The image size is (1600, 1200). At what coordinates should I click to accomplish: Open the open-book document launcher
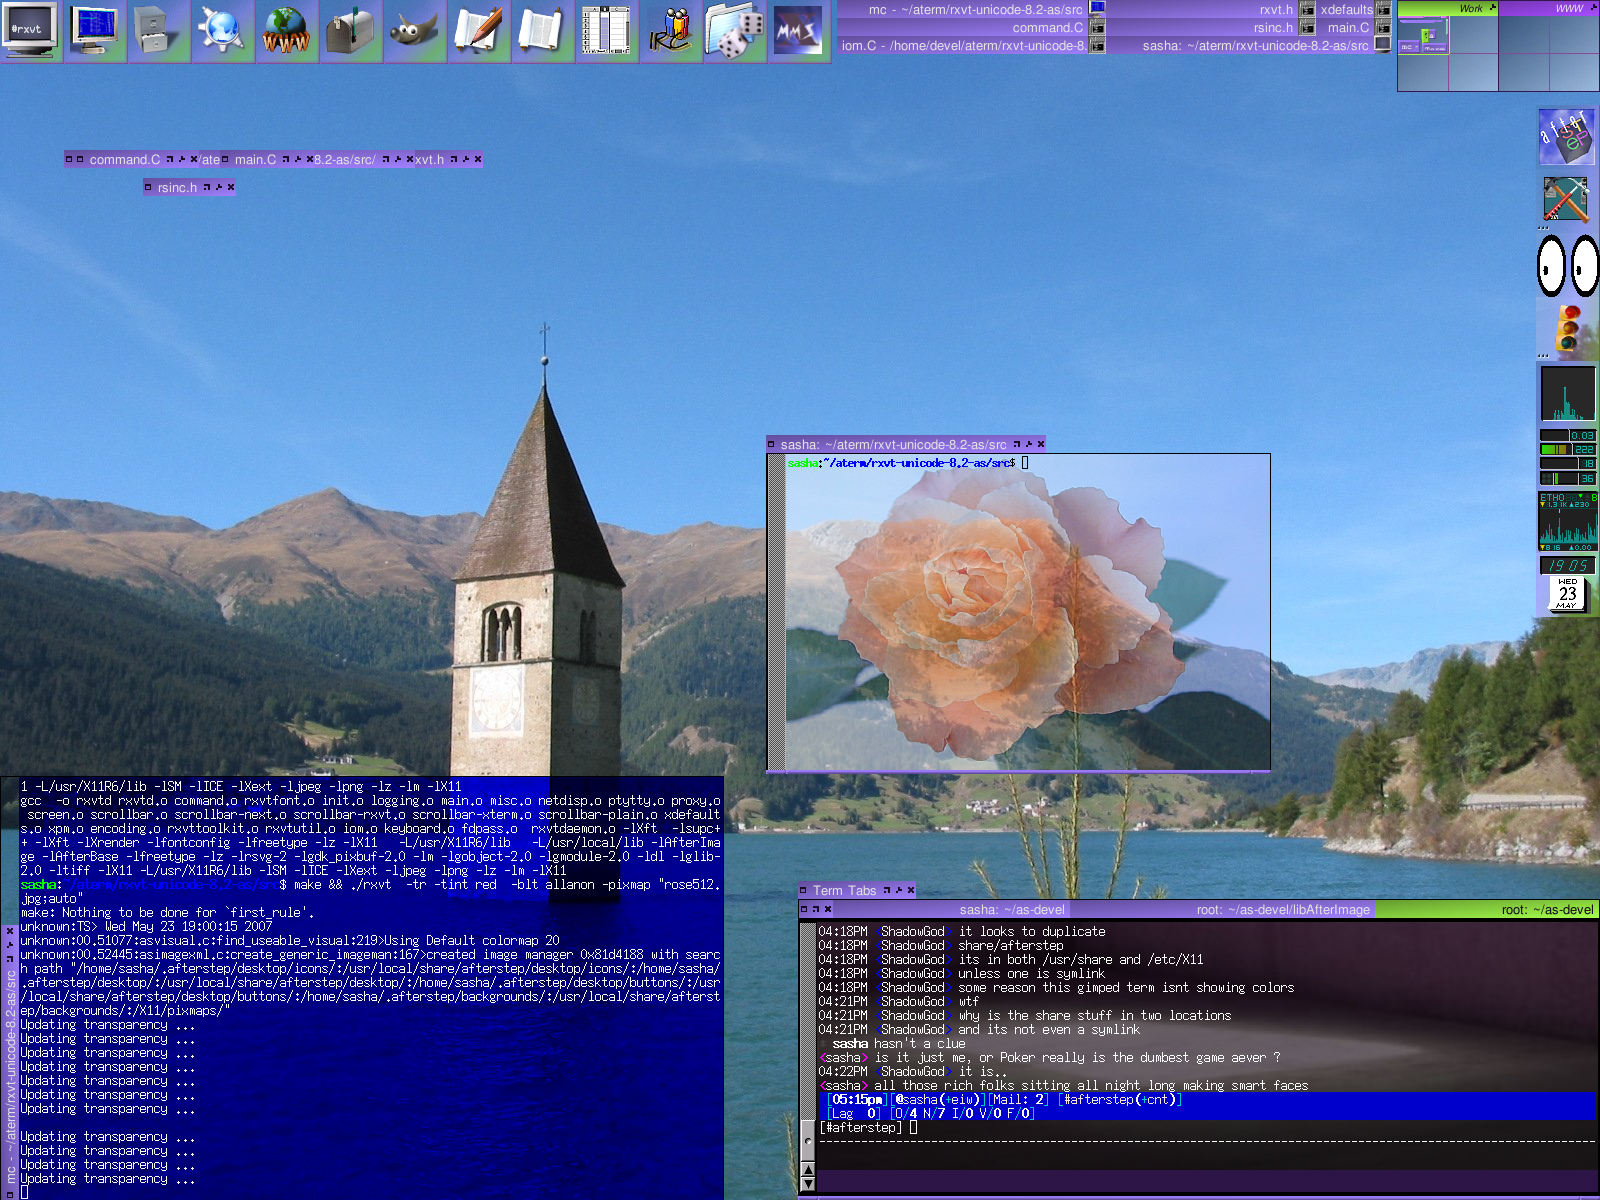(x=542, y=31)
